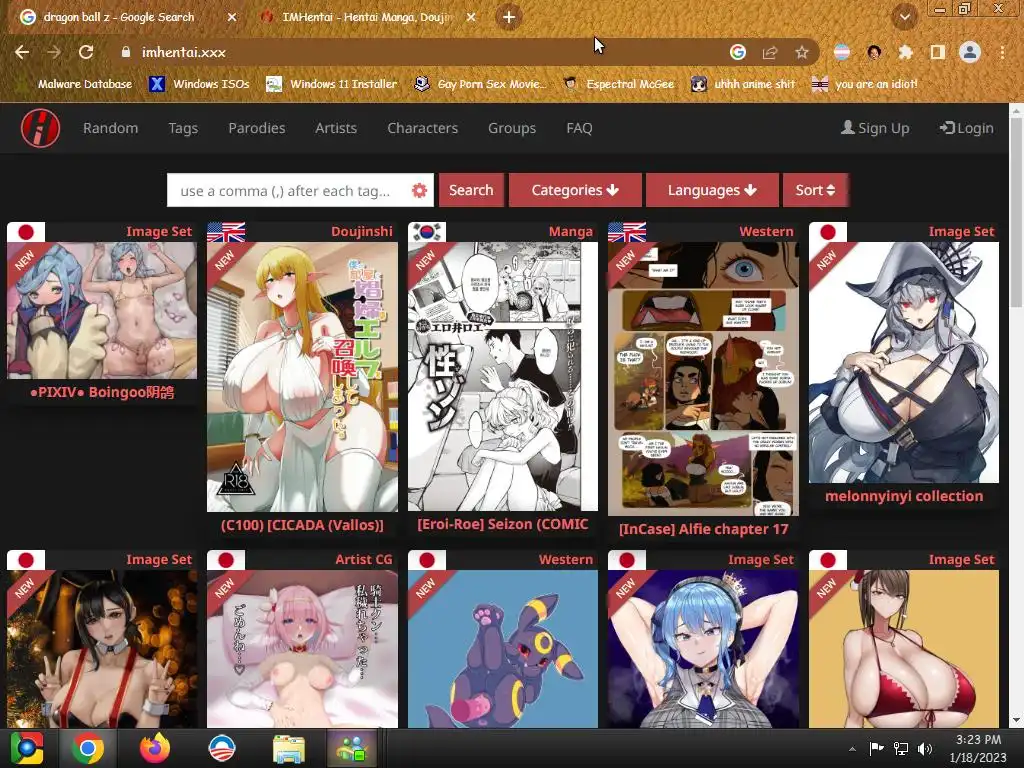The height and width of the screenshot is (768, 1024).
Task: Click the UK flag on the Doujinshi card
Action: coord(226,232)
